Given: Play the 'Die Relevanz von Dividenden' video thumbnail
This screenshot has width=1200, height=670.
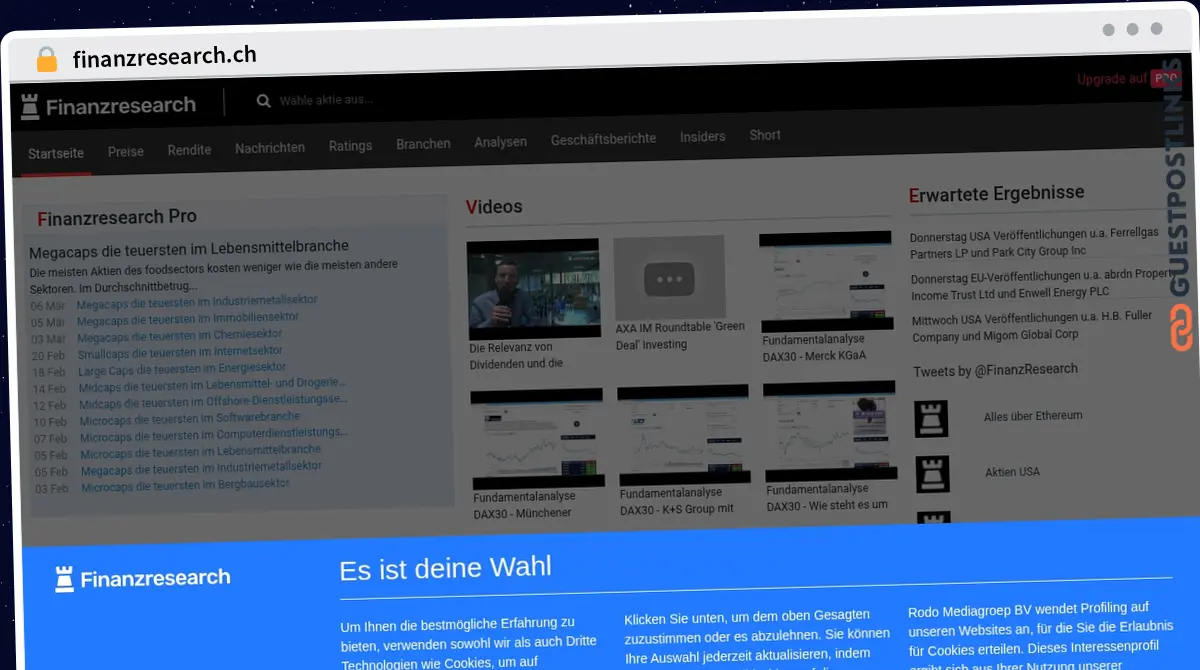Looking at the screenshot, I should (533, 290).
